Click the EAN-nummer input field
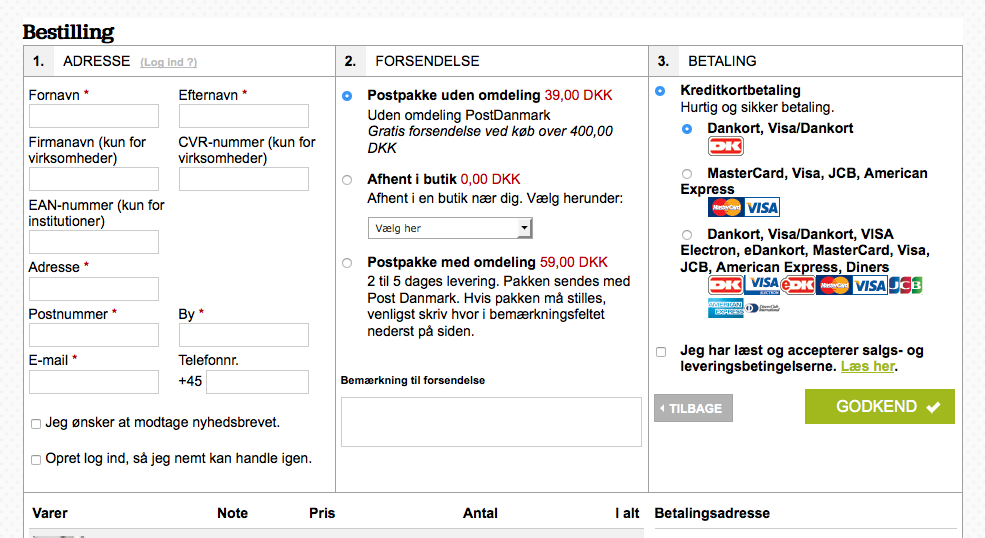 94,242
